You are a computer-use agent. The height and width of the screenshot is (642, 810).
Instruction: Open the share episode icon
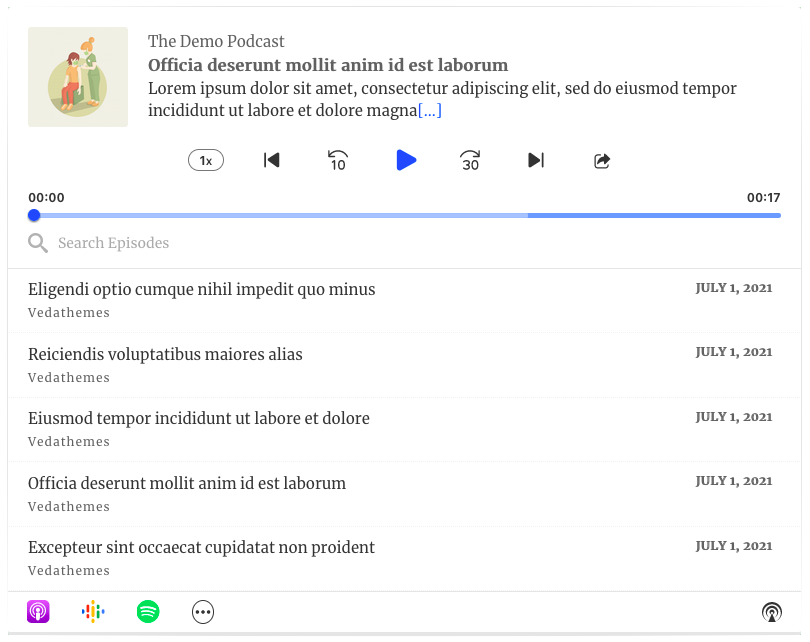tap(602, 161)
